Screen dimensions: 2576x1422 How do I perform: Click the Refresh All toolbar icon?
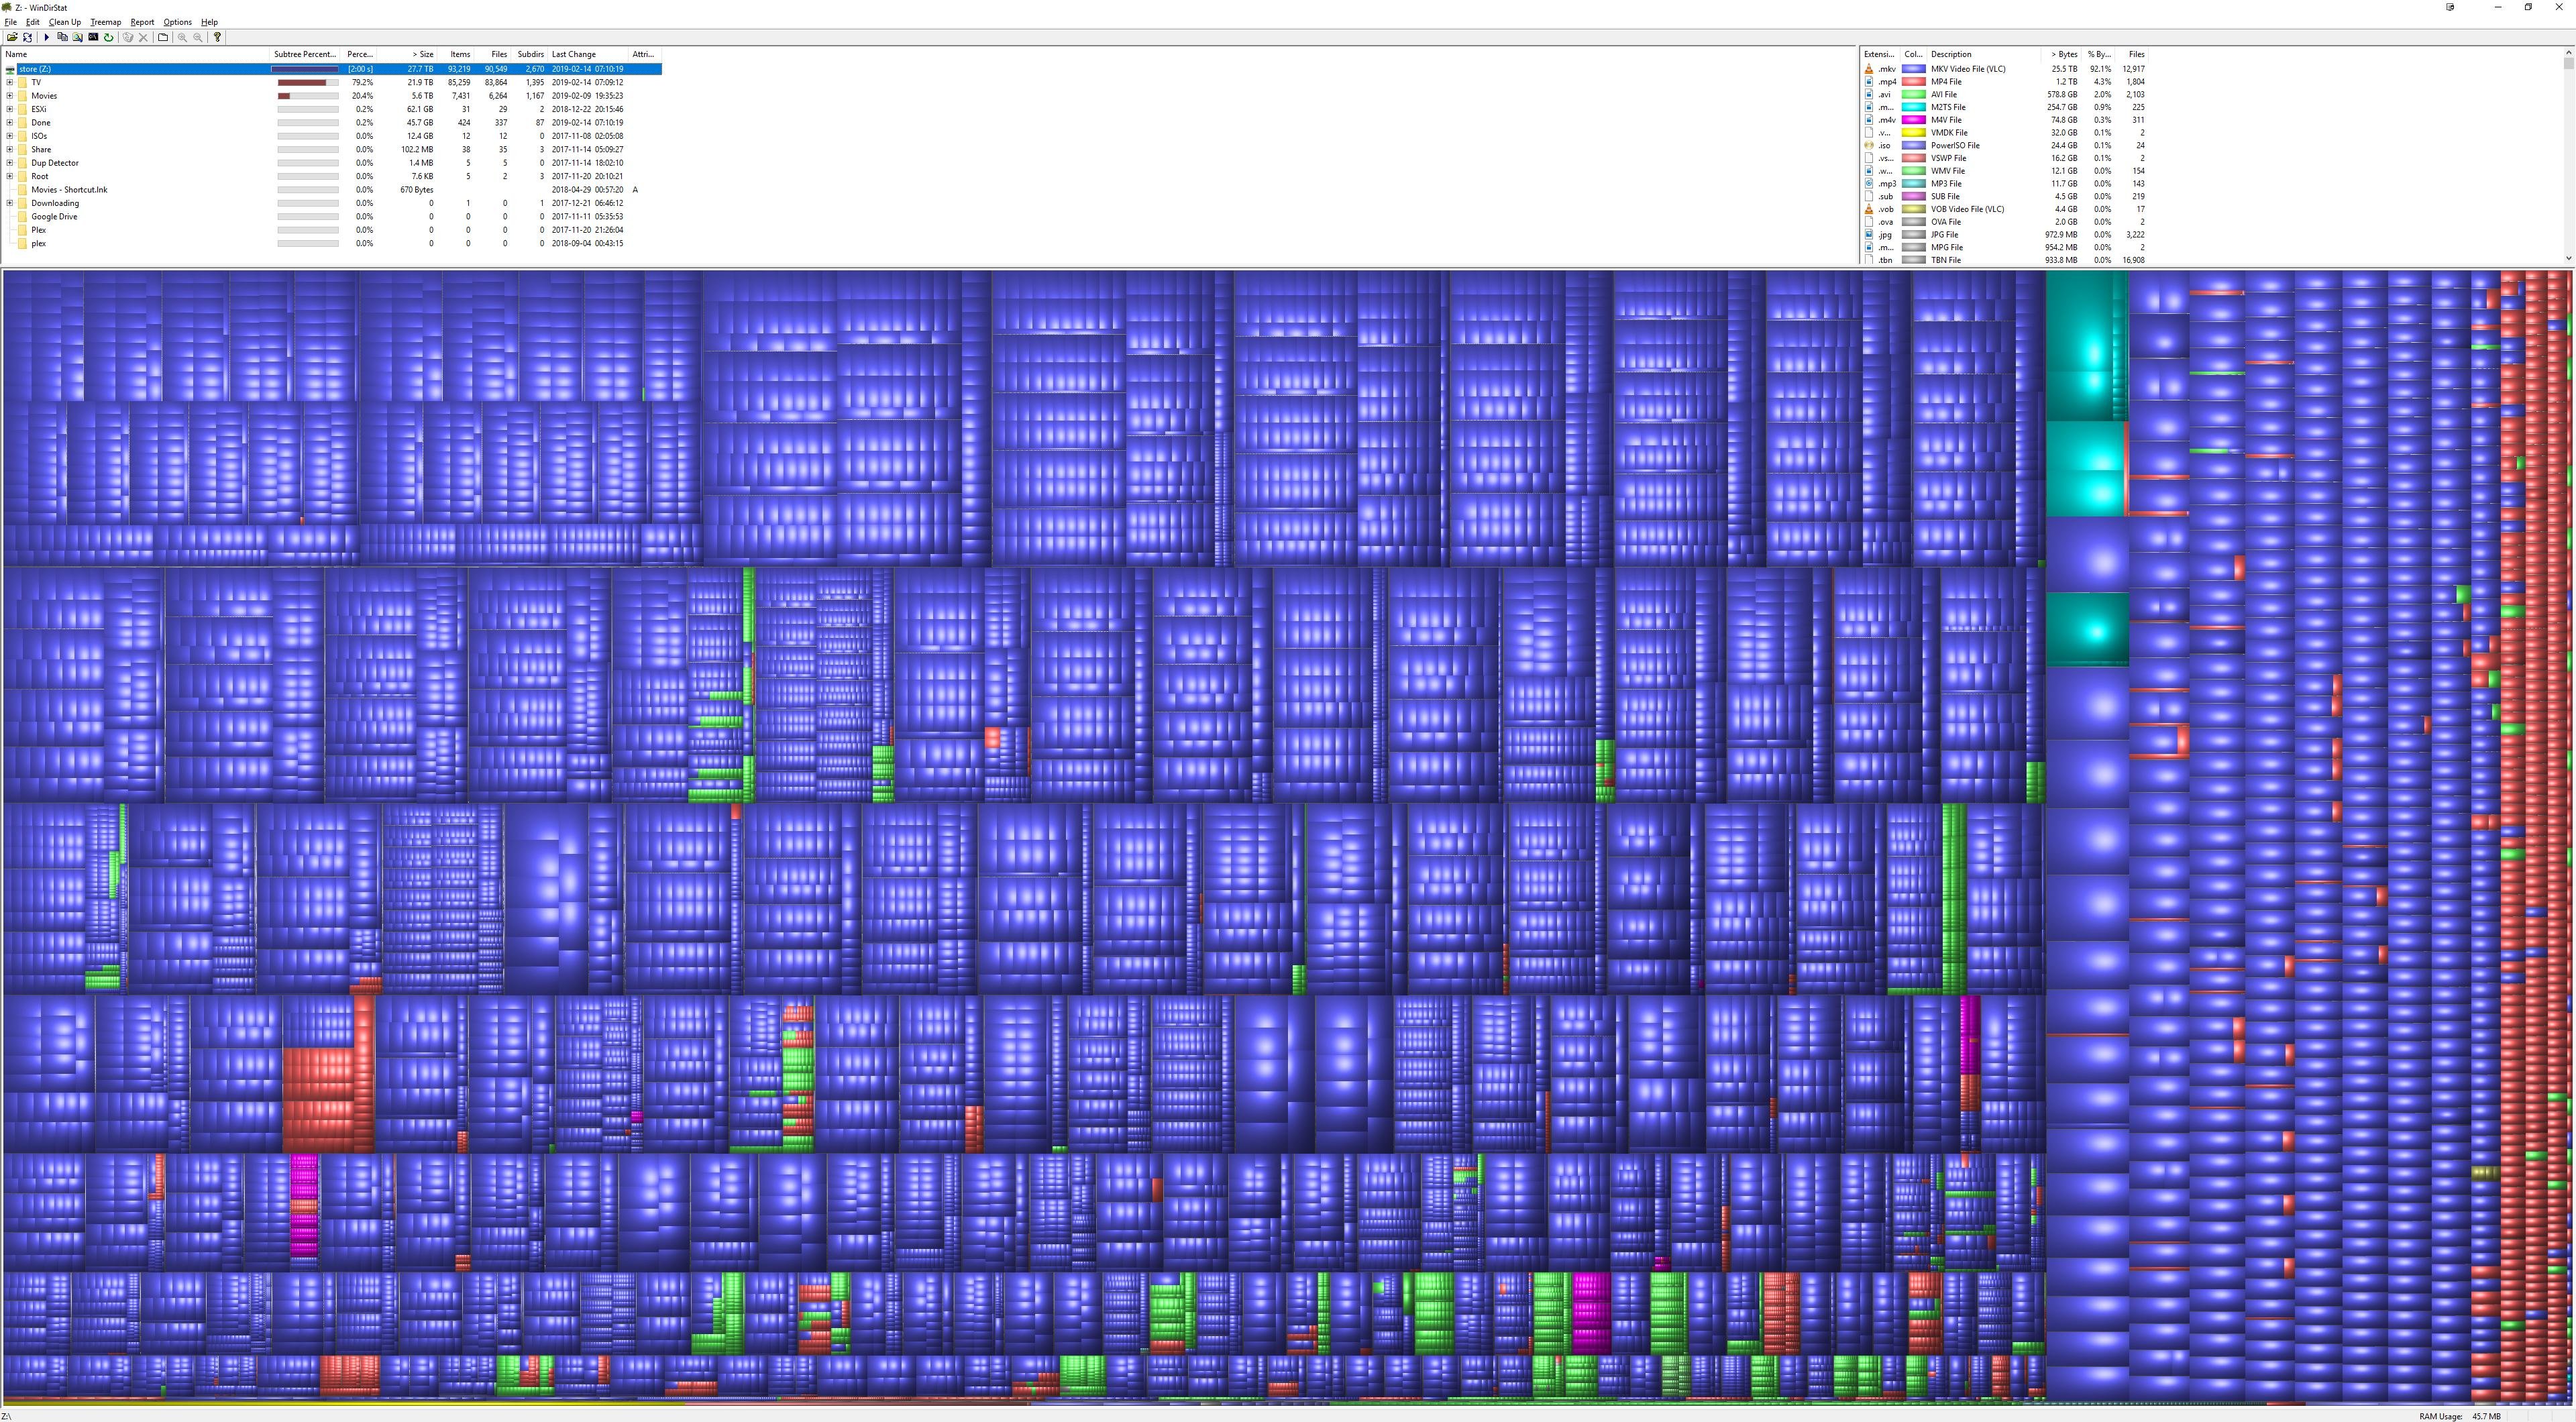[27, 37]
